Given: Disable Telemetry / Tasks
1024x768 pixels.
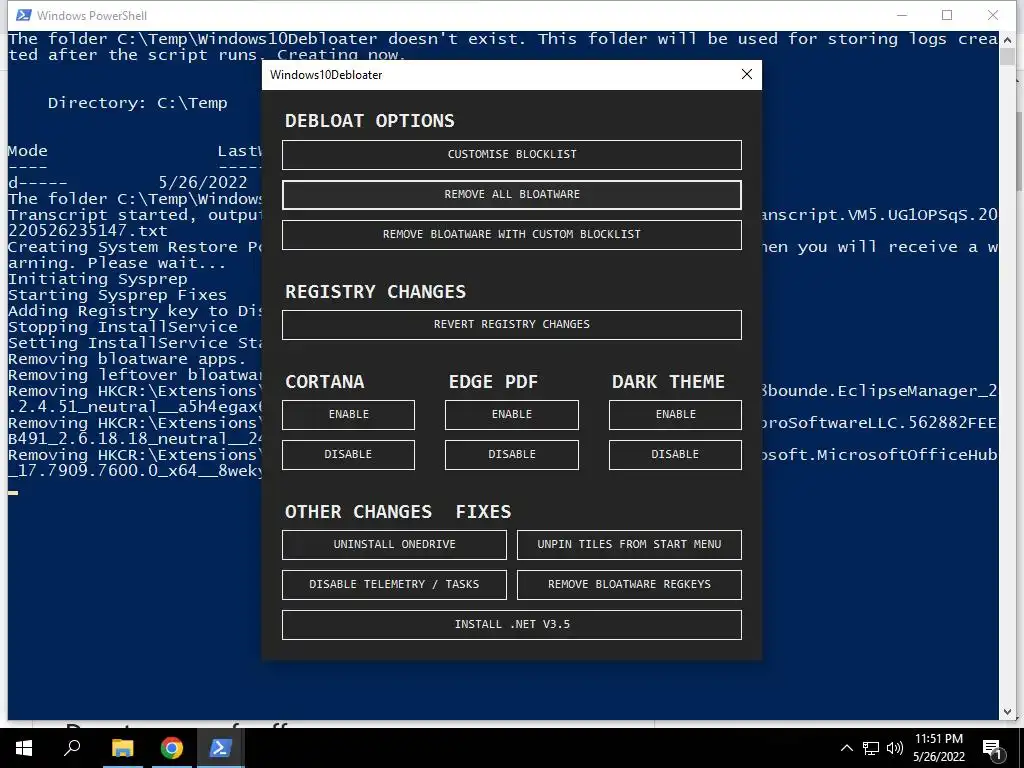Looking at the screenshot, I should pos(394,584).
